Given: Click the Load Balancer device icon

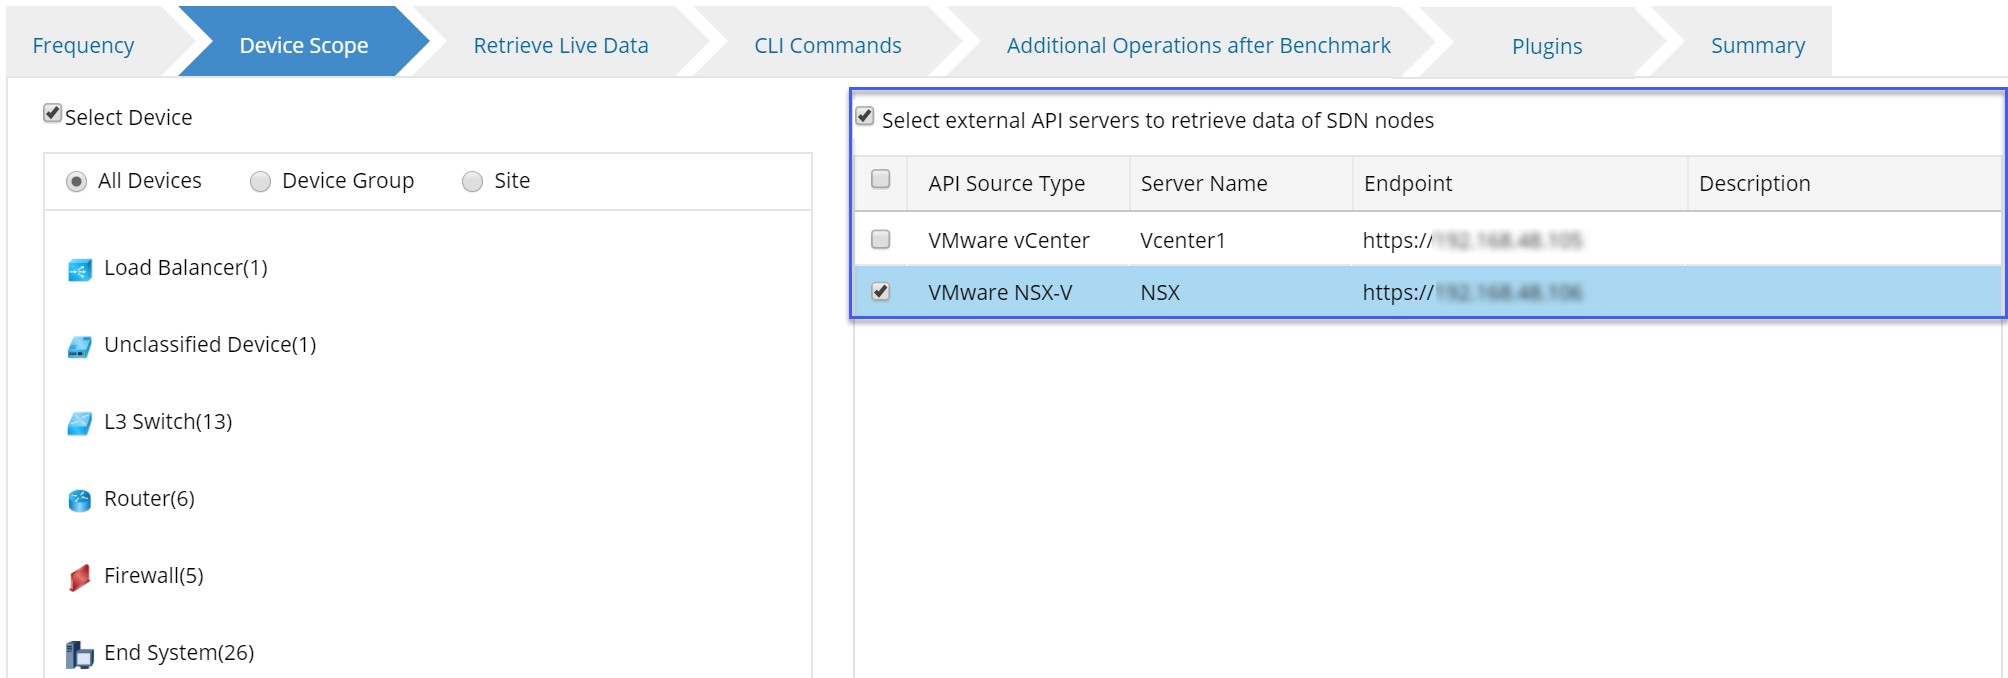Looking at the screenshot, I should click(x=80, y=269).
